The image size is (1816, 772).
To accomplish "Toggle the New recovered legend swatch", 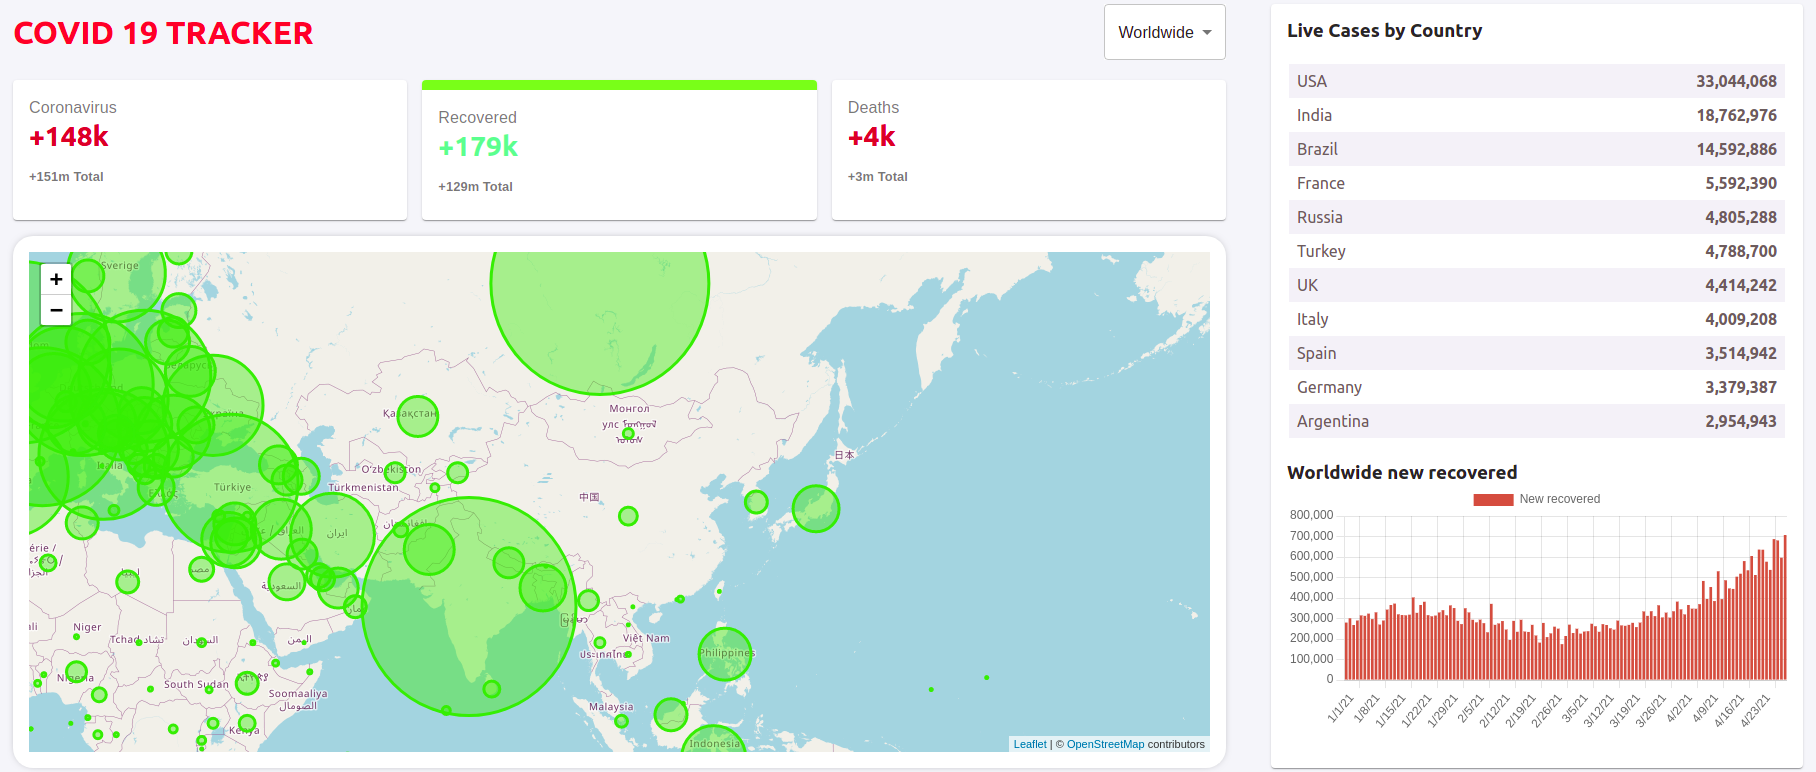I will tap(1493, 499).
